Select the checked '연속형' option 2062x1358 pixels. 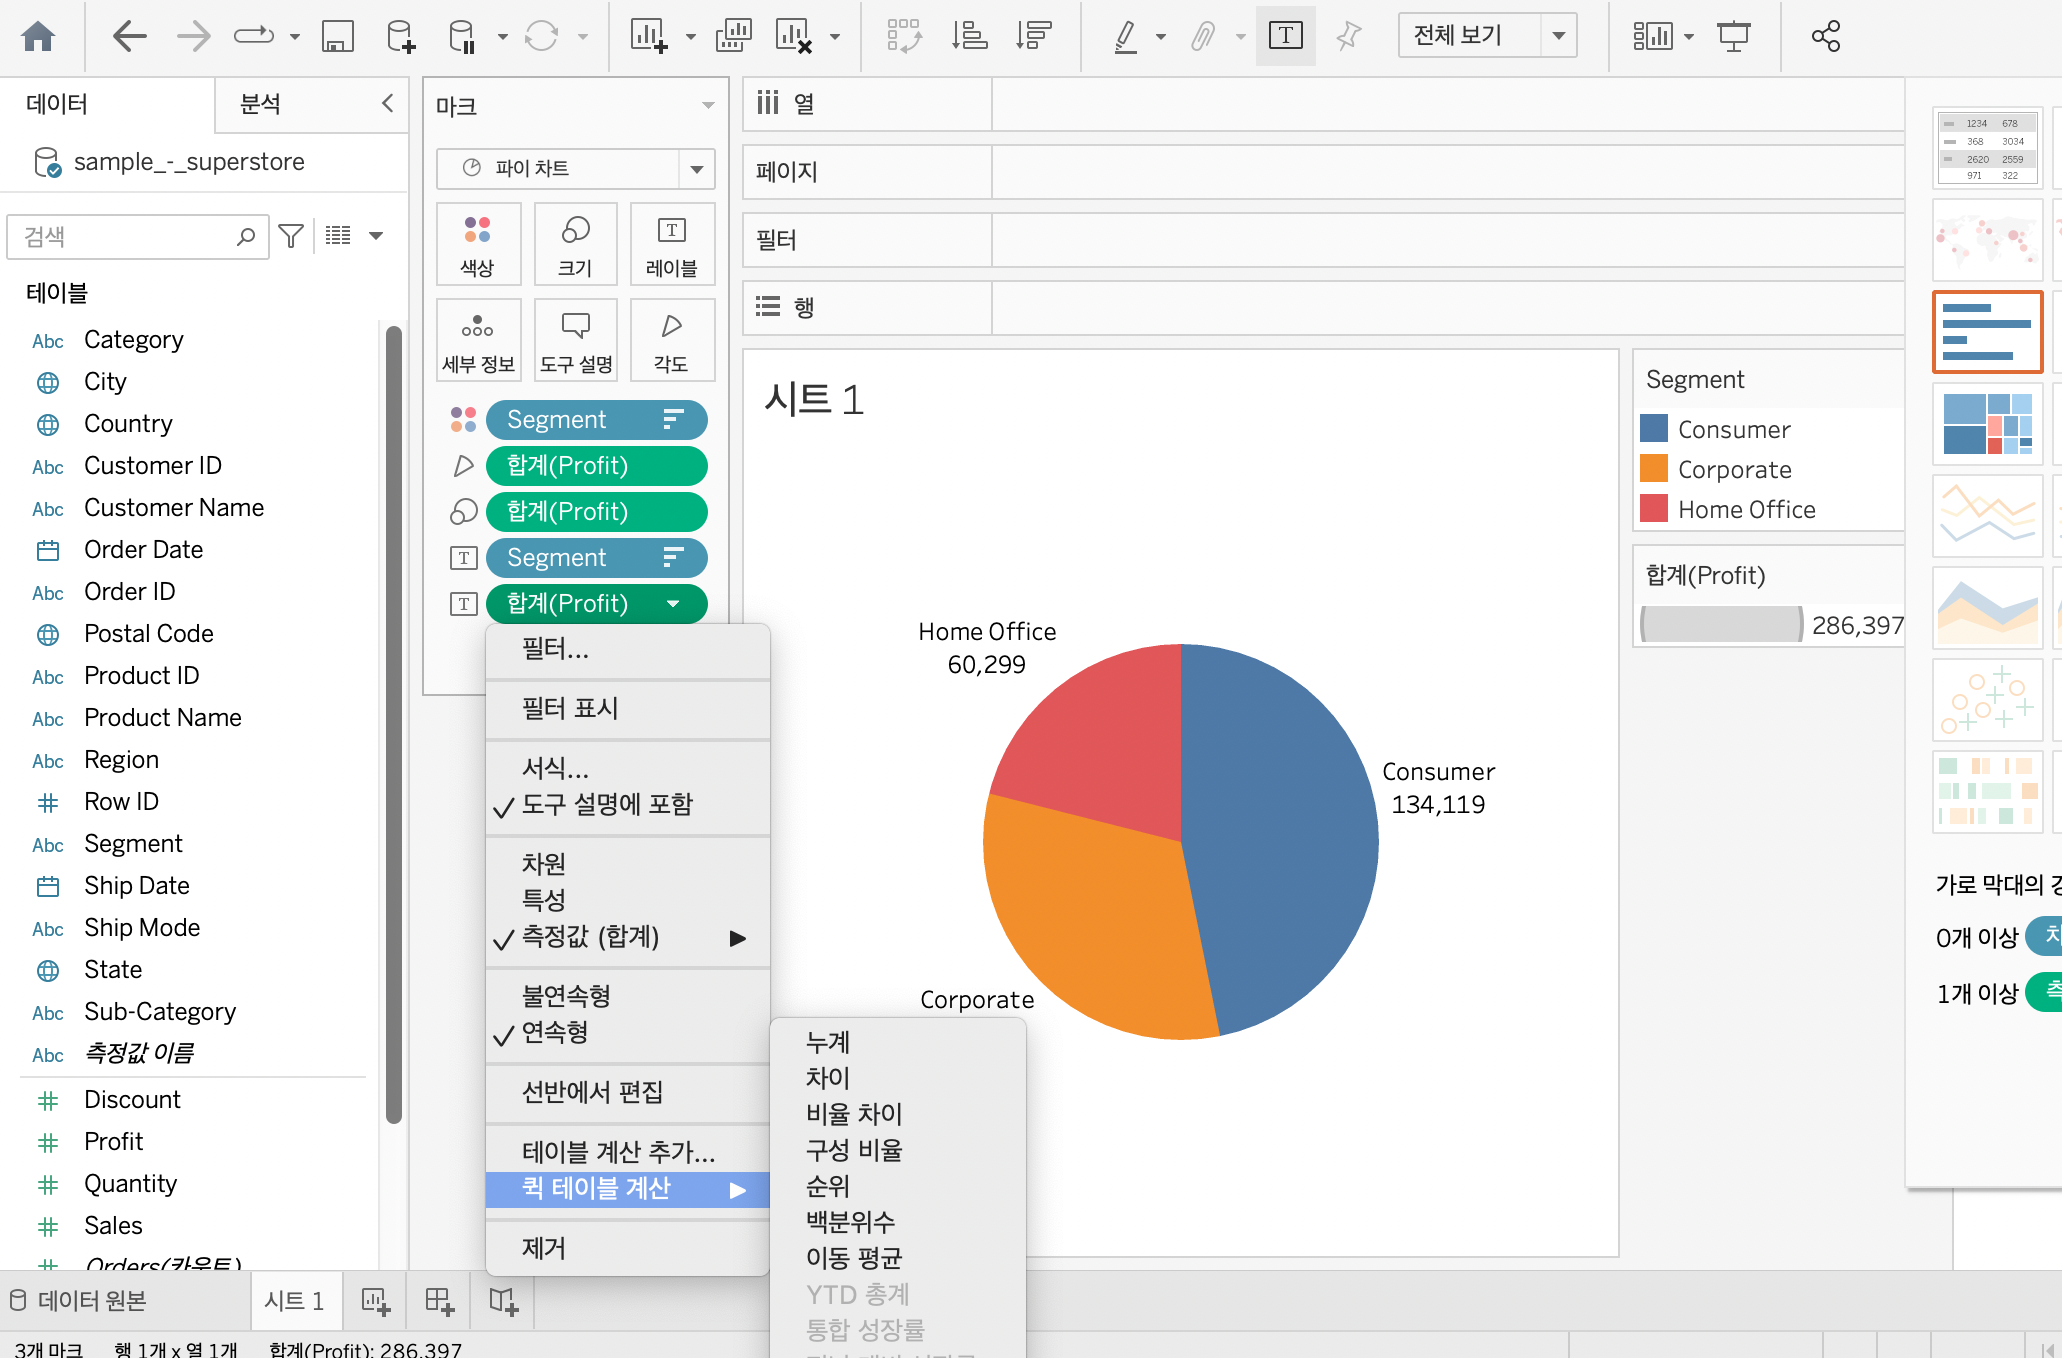pyautogui.click(x=554, y=1033)
